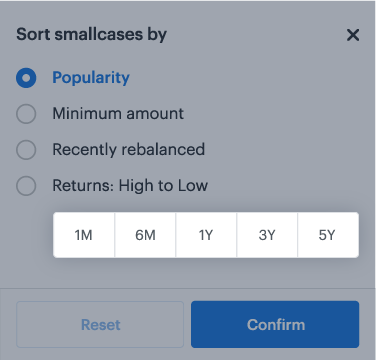Screen dimensions: 376x360
Task: Choose the 3Y returns period
Action: pyautogui.click(x=267, y=235)
